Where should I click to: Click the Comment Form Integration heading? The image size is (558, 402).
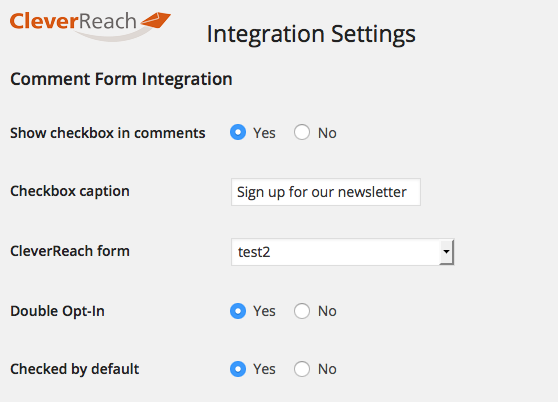pos(121,80)
